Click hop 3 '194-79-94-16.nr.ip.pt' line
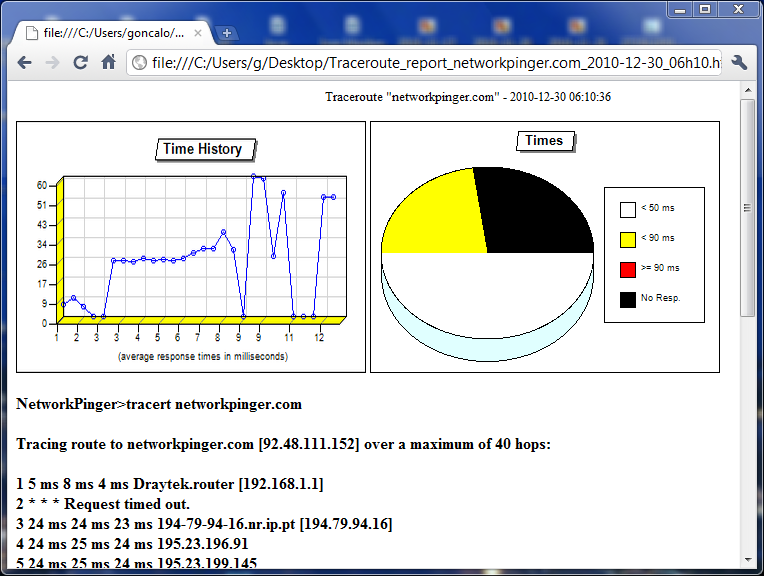This screenshot has width=764, height=576. (x=204, y=524)
